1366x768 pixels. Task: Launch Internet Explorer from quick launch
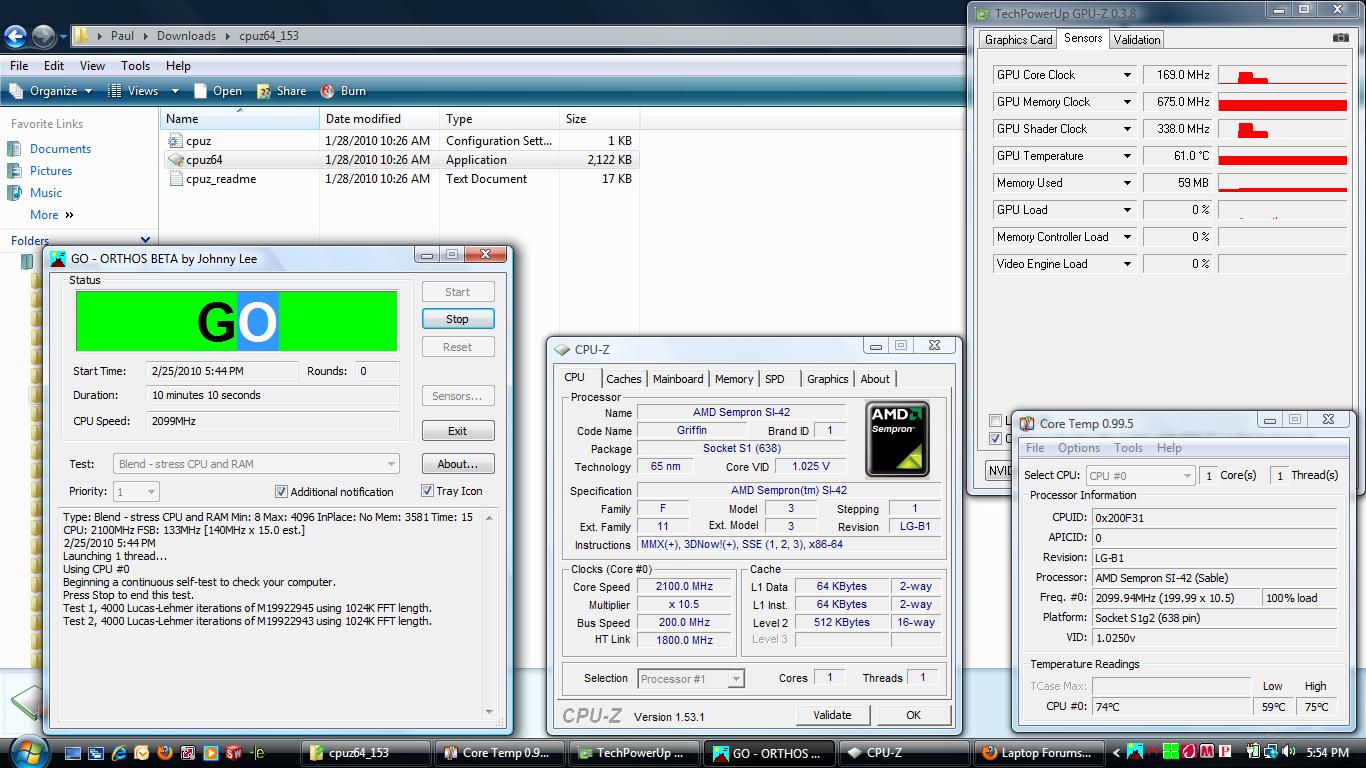[x=119, y=753]
